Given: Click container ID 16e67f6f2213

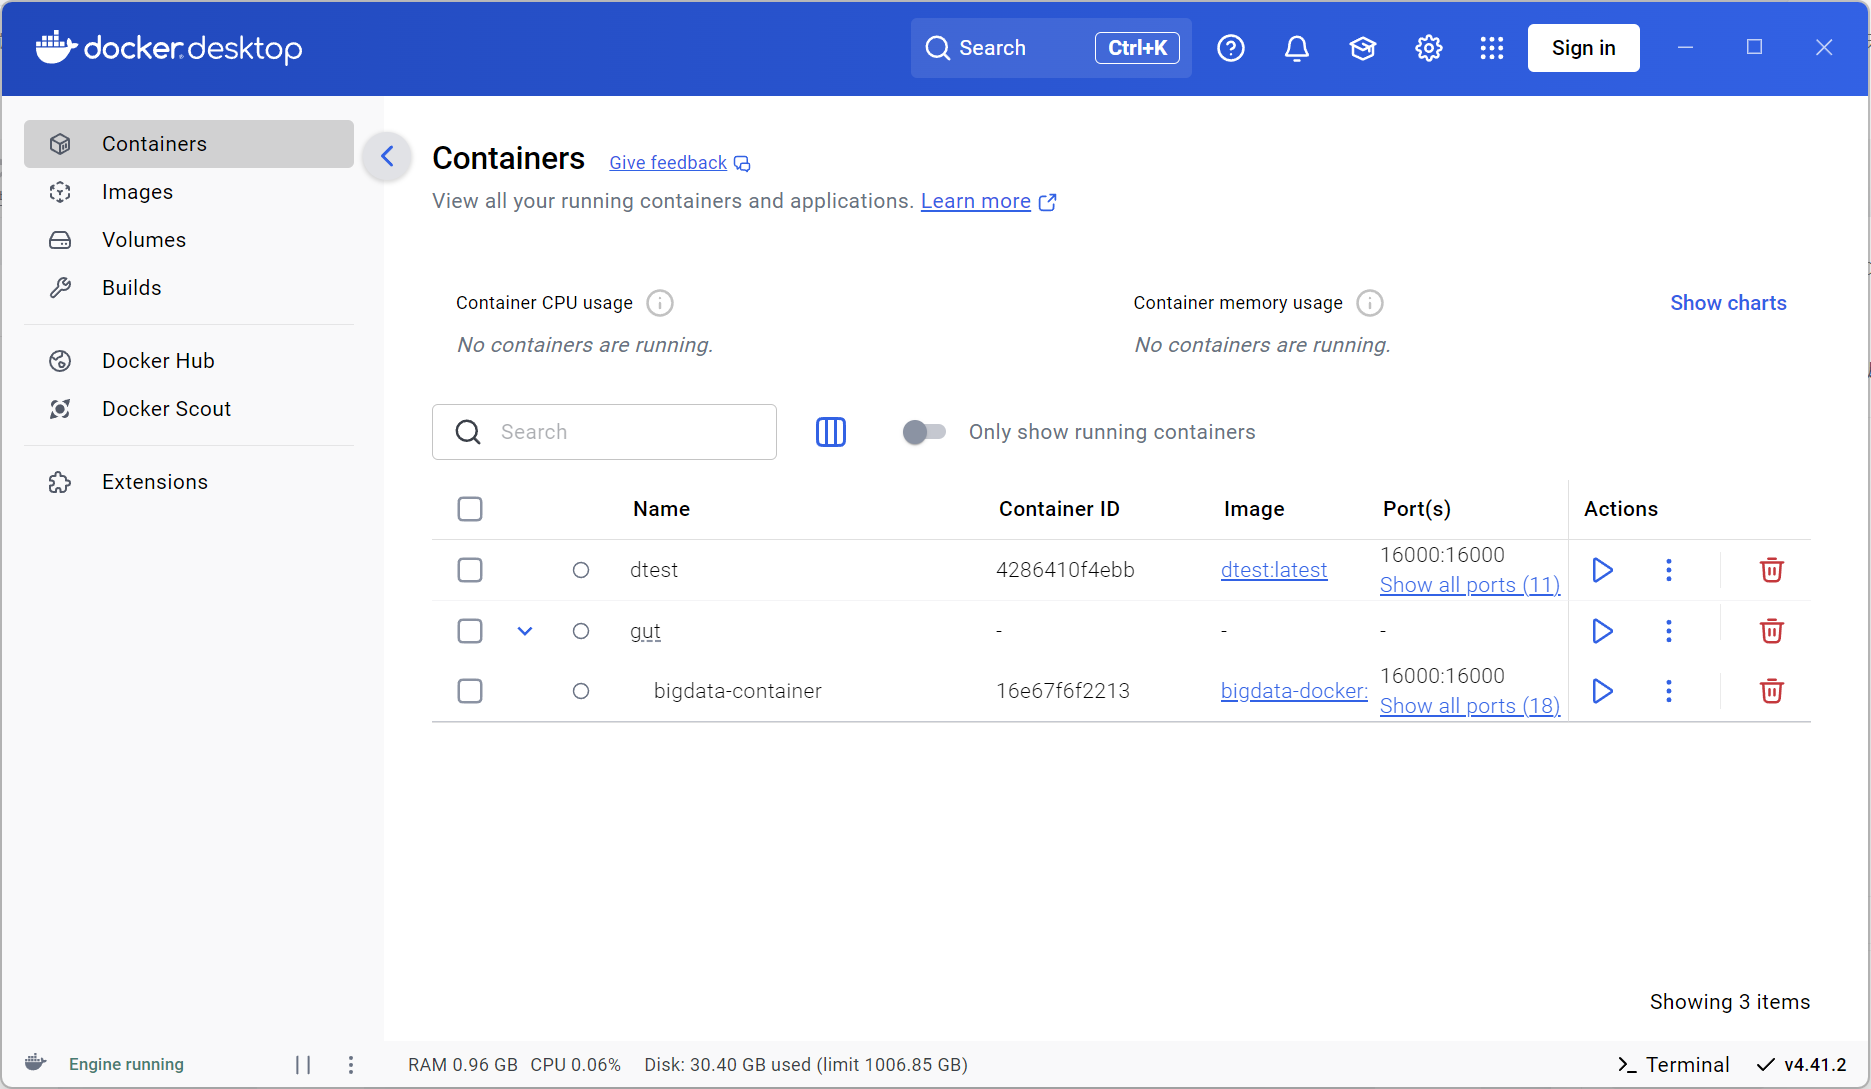Looking at the screenshot, I should click(x=1063, y=691).
